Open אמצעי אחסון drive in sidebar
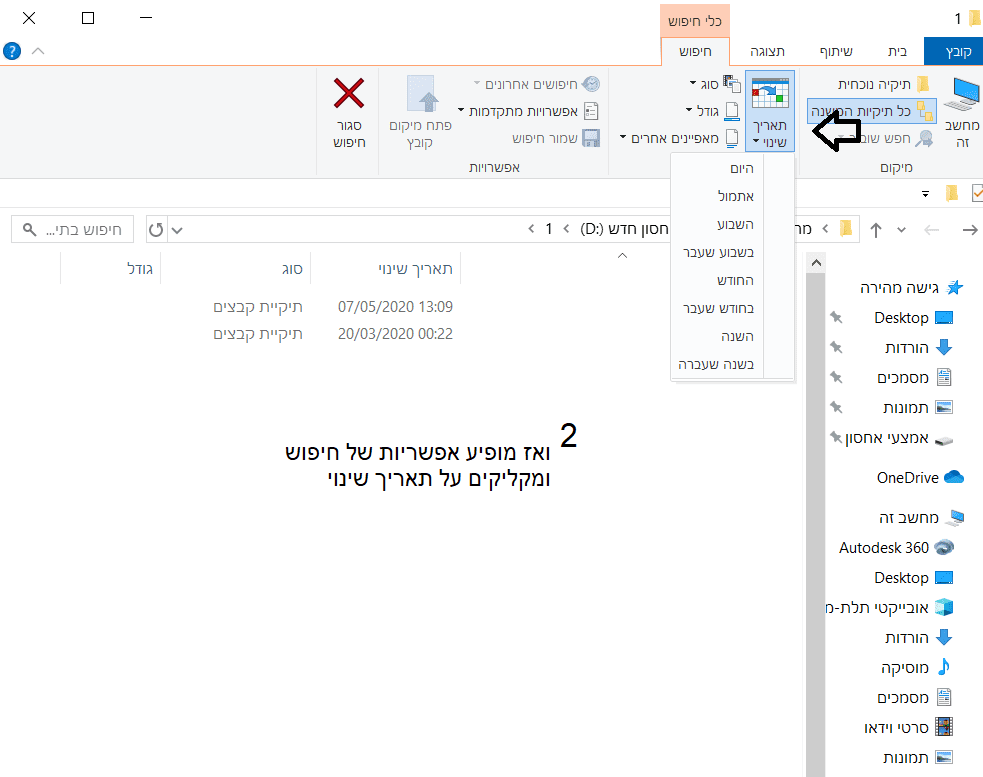This screenshot has height=777, width=983. coord(898,438)
